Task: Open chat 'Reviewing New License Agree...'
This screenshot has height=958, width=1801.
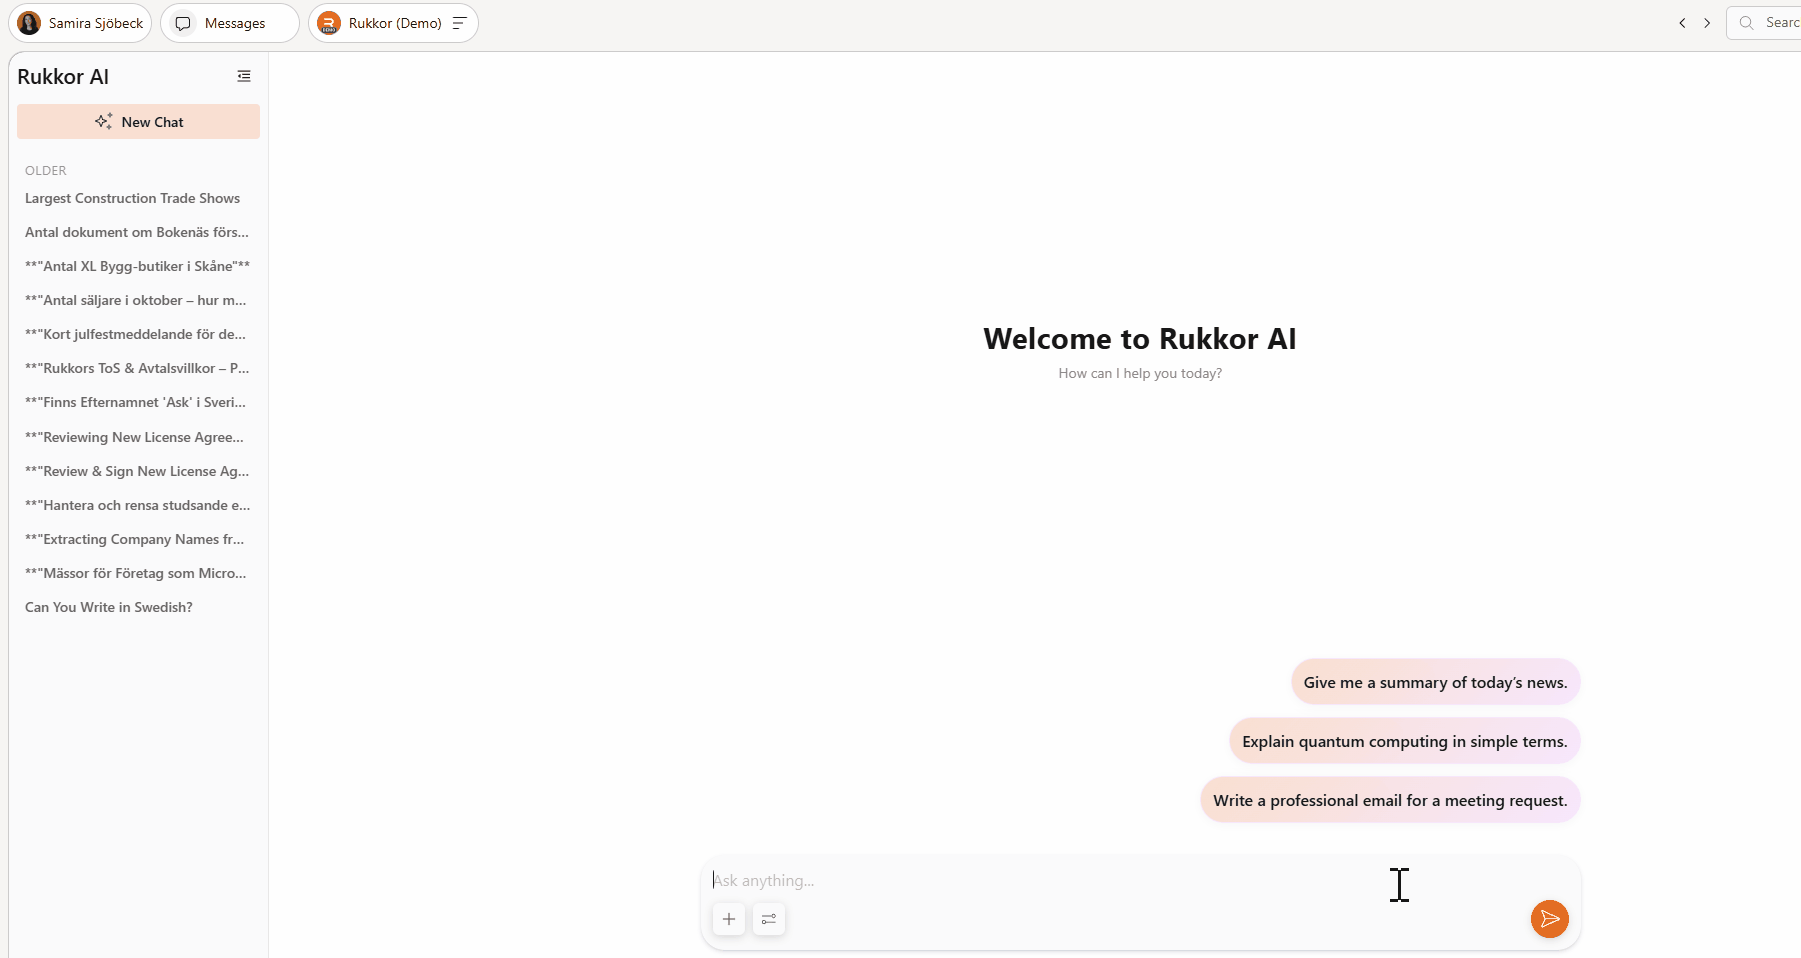Action: tap(138, 437)
